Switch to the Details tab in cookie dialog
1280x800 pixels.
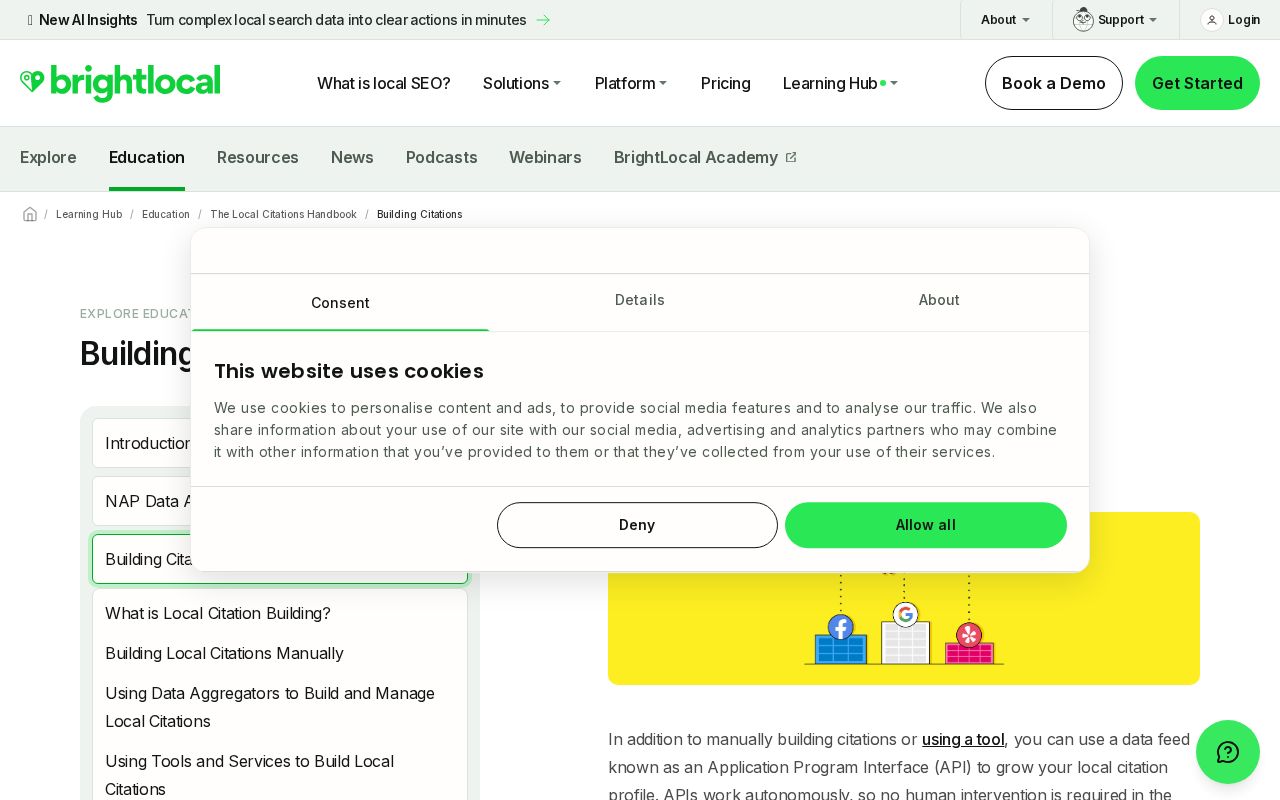[640, 300]
